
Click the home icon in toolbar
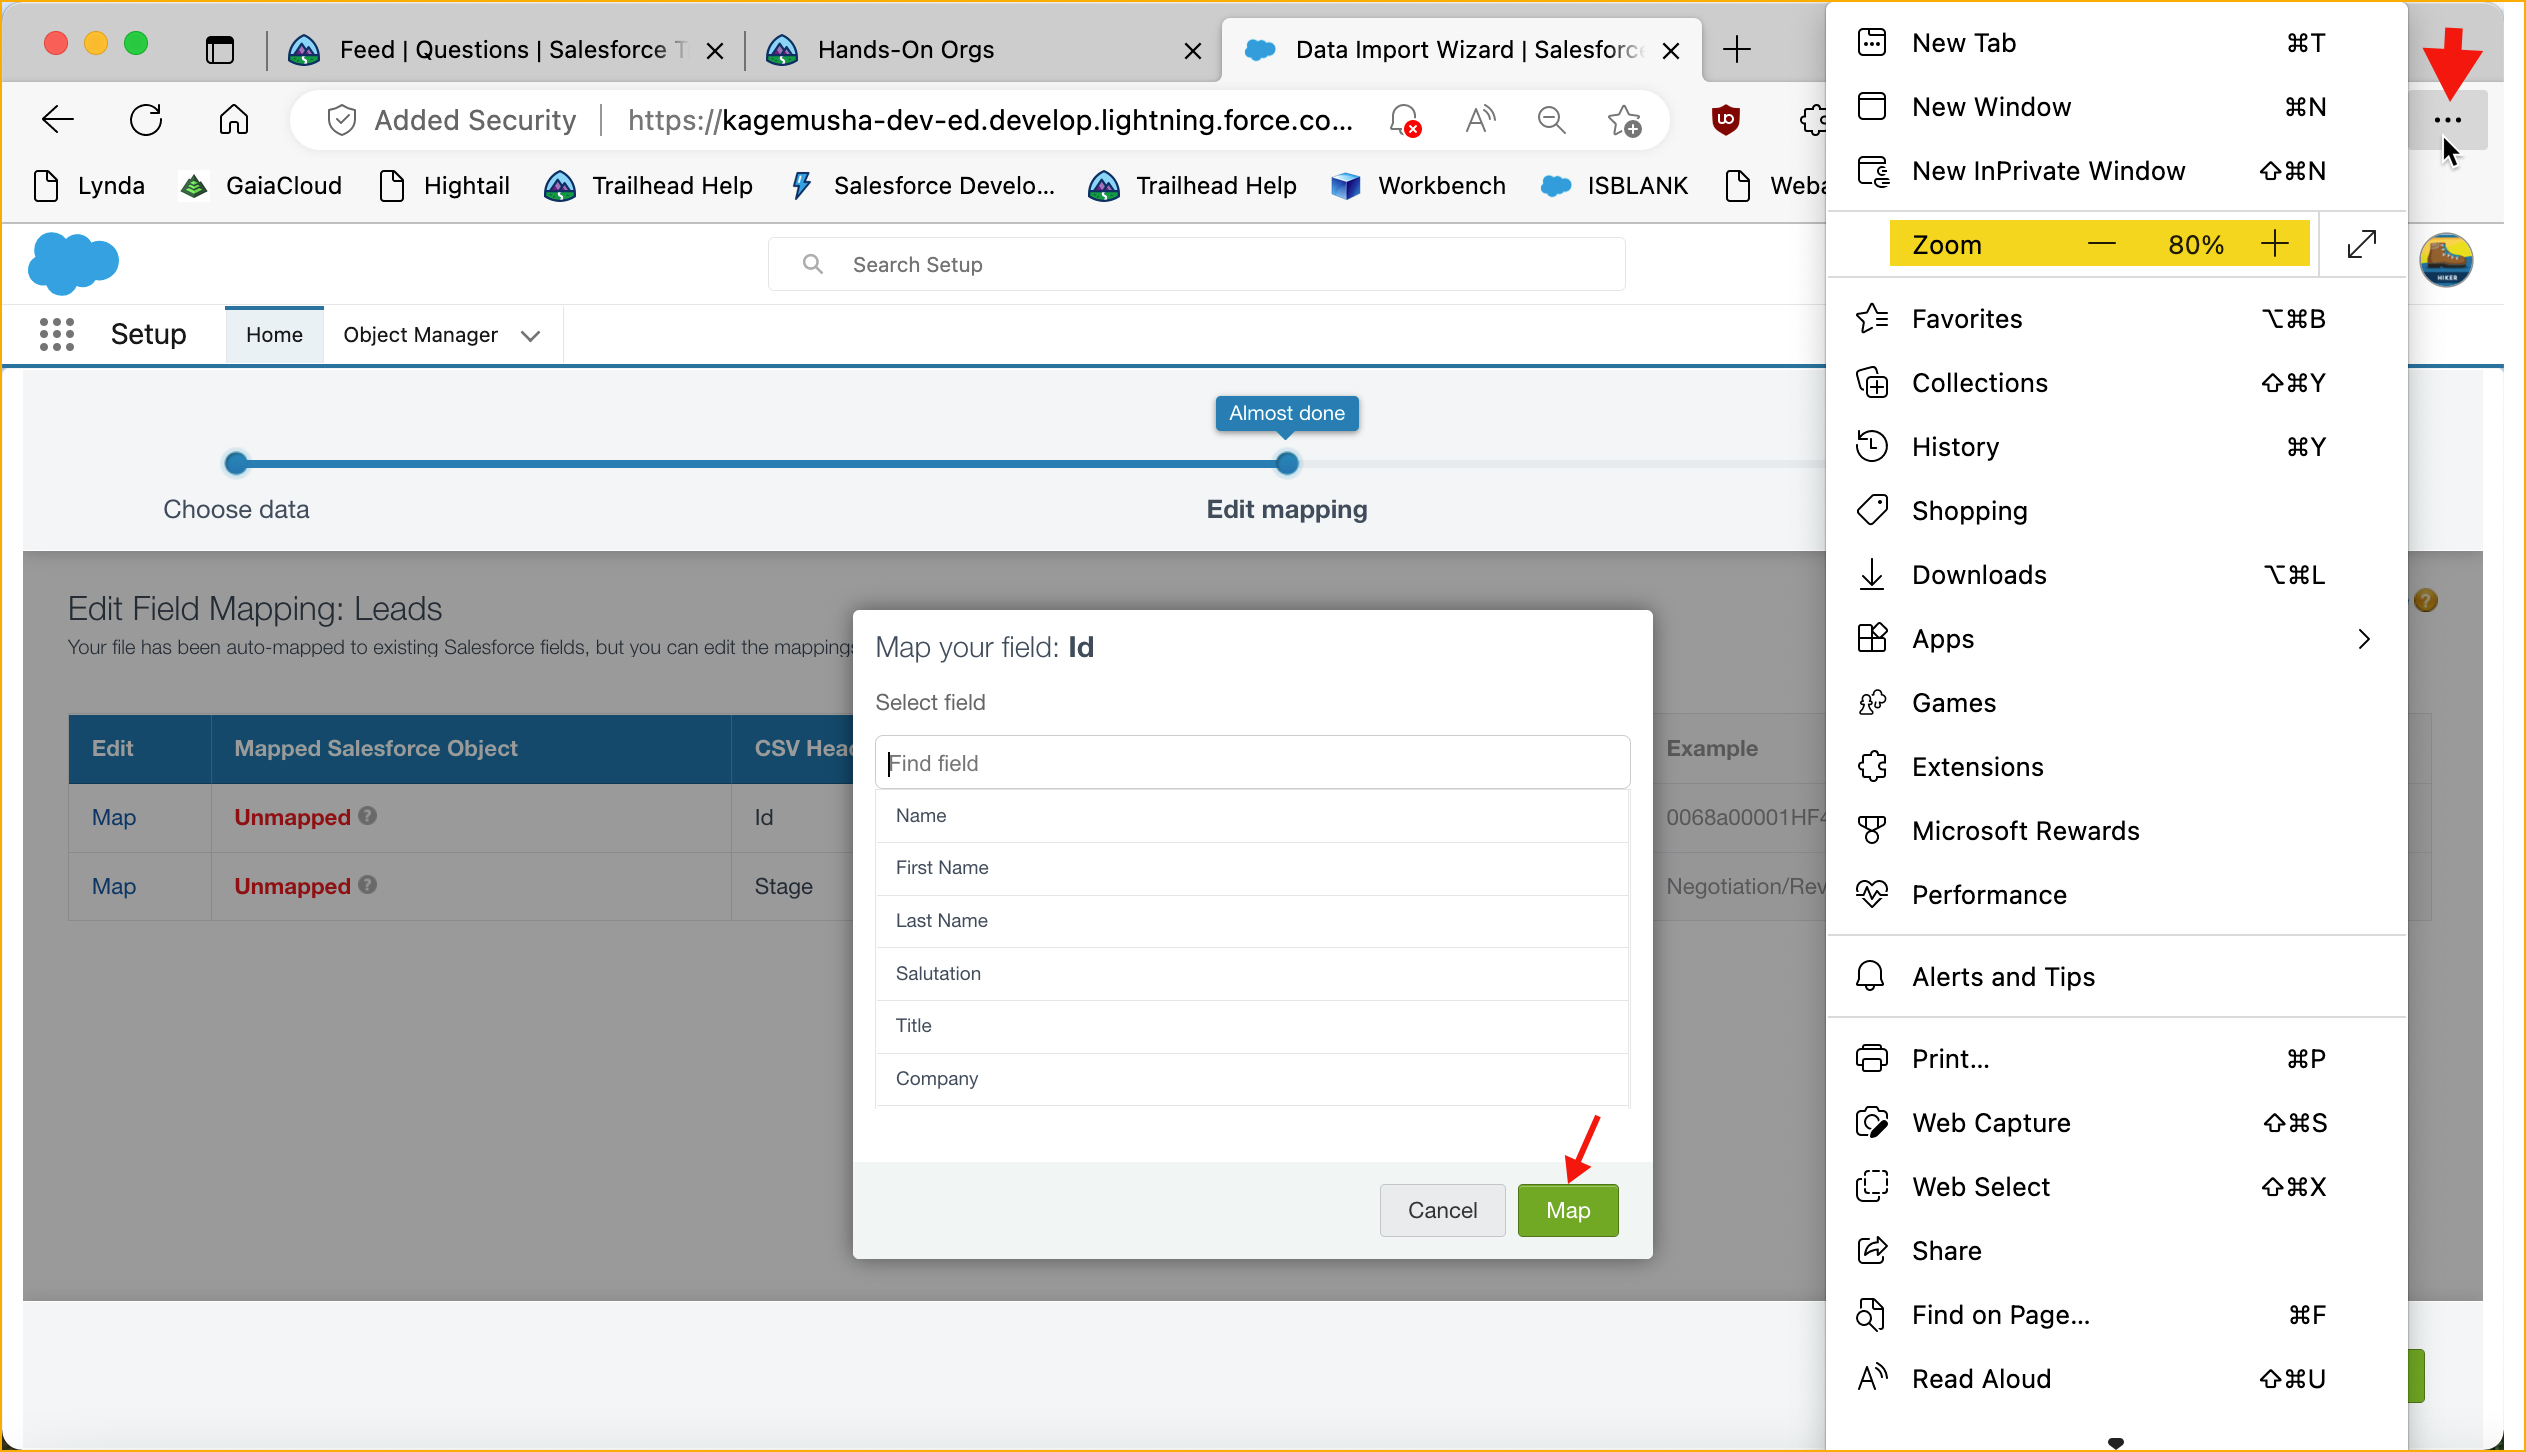[x=233, y=120]
